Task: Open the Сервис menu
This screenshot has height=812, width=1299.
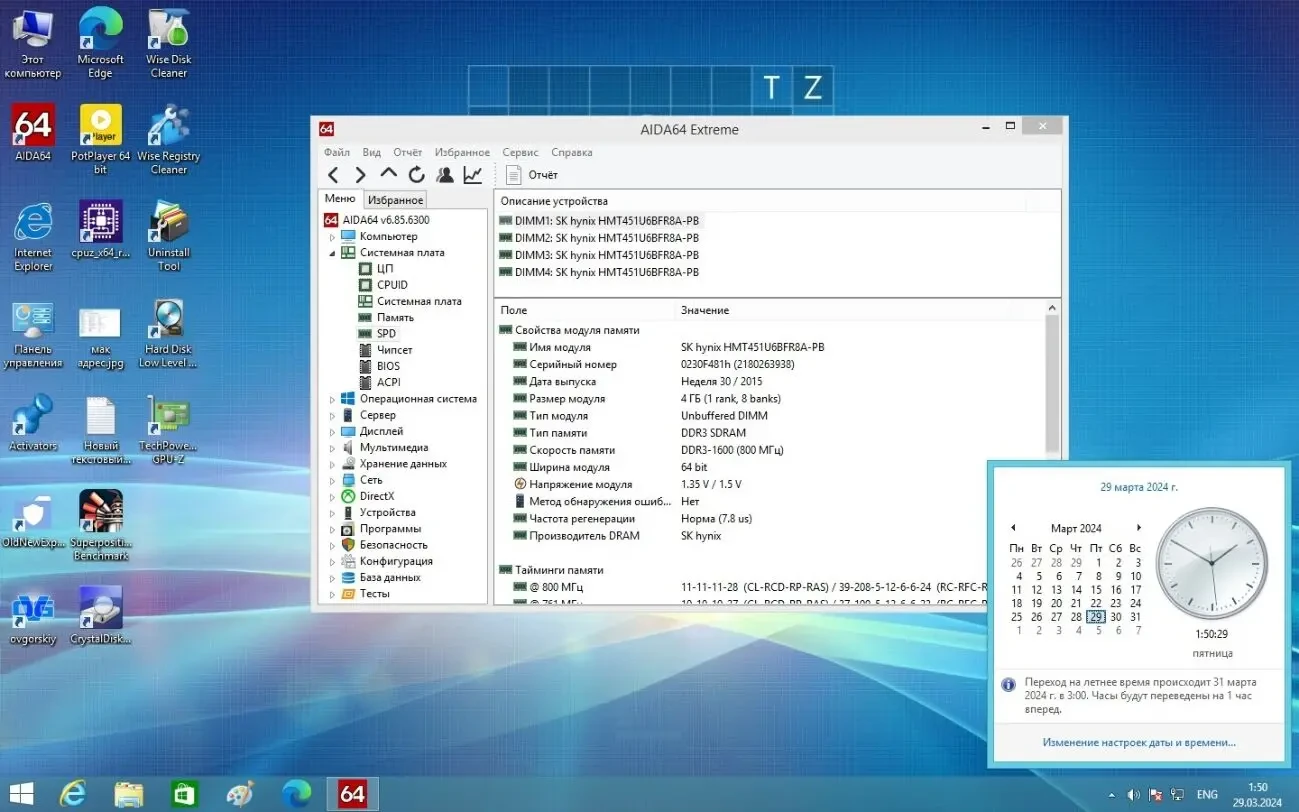Action: point(519,152)
